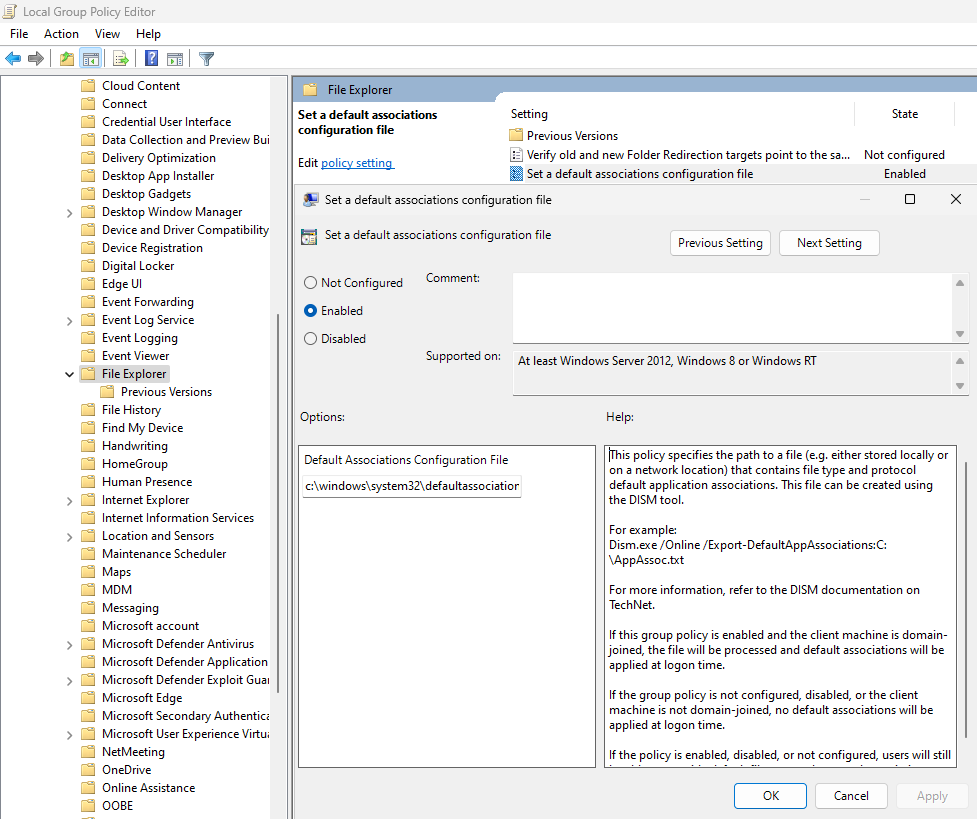Screen dimensions: 977x819
Task: Open the policy setting link
Action: (356, 163)
